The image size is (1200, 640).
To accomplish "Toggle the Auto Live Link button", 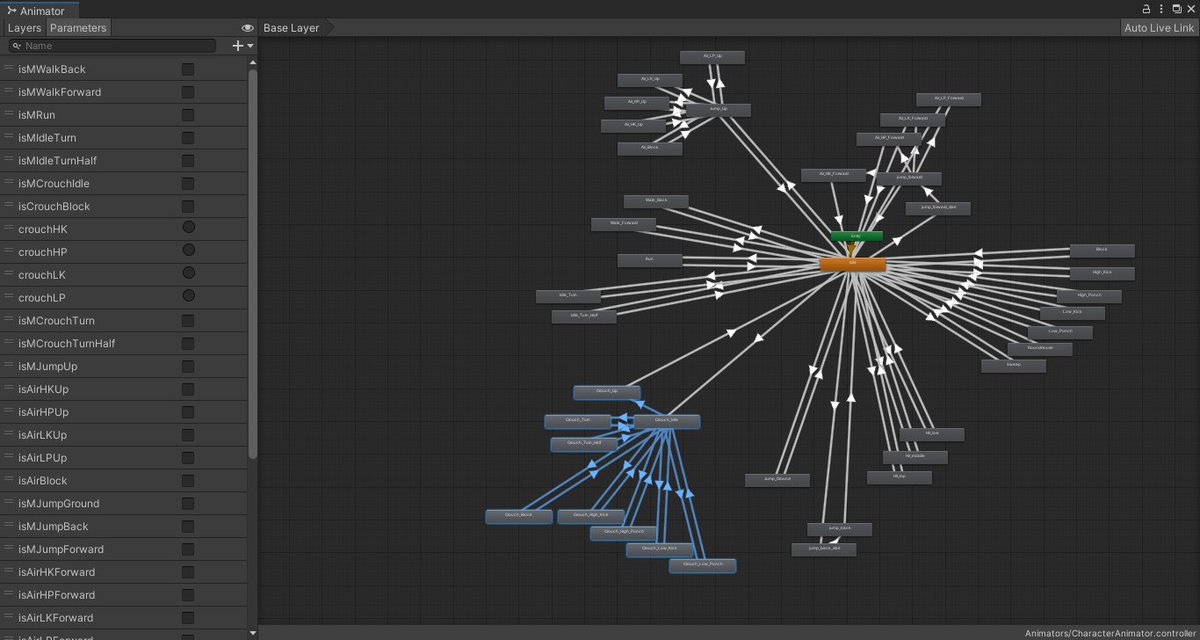I will [x=1159, y=28].
